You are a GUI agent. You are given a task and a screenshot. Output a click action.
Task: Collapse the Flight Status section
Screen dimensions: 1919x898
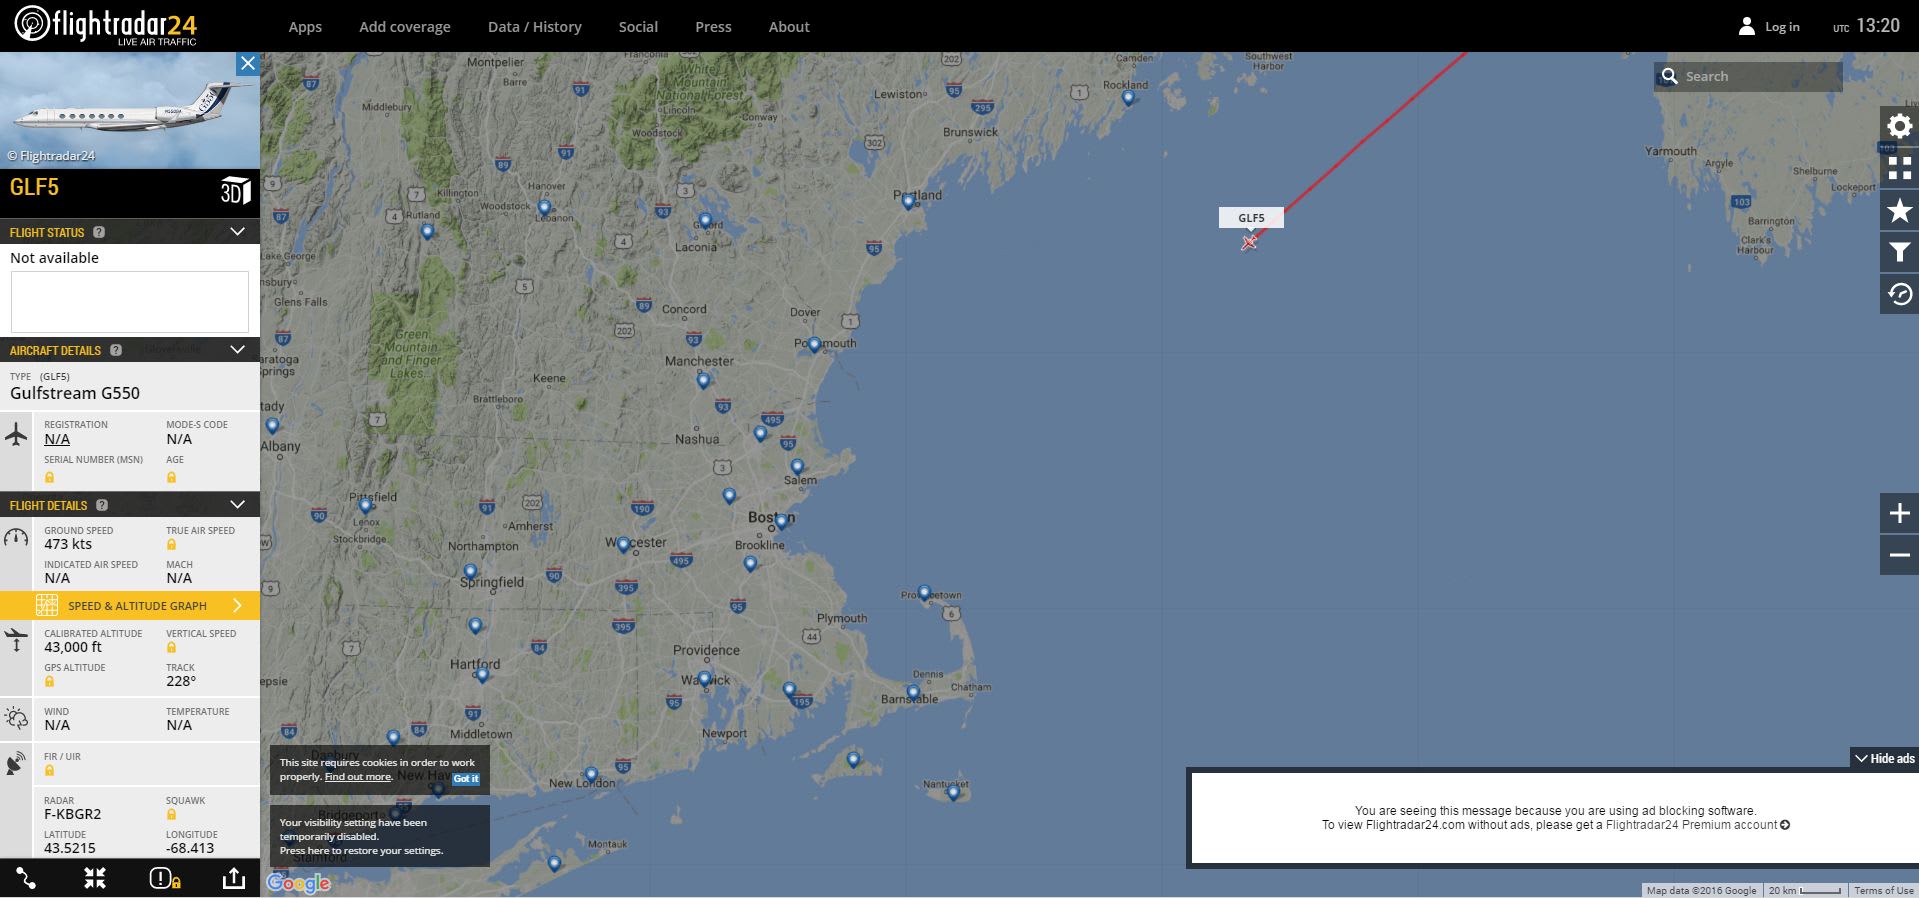(x=237, y=232)
